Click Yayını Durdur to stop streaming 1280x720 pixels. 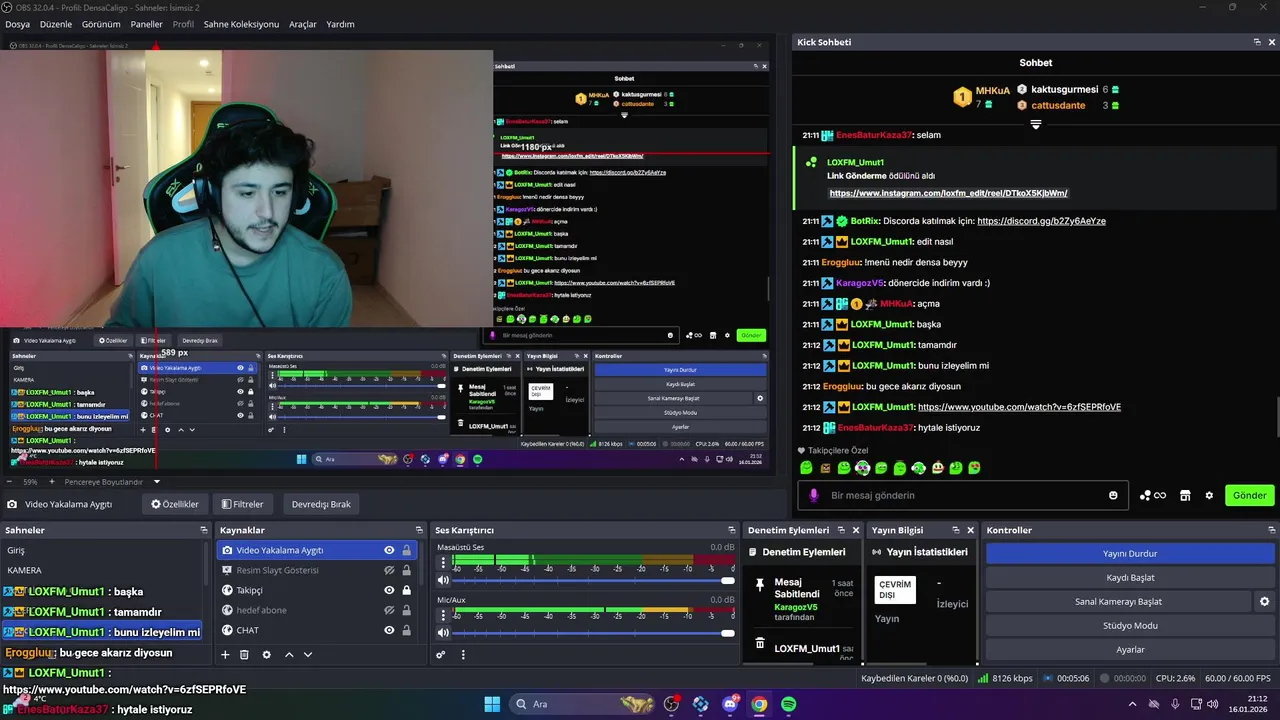coord(1130,553)
